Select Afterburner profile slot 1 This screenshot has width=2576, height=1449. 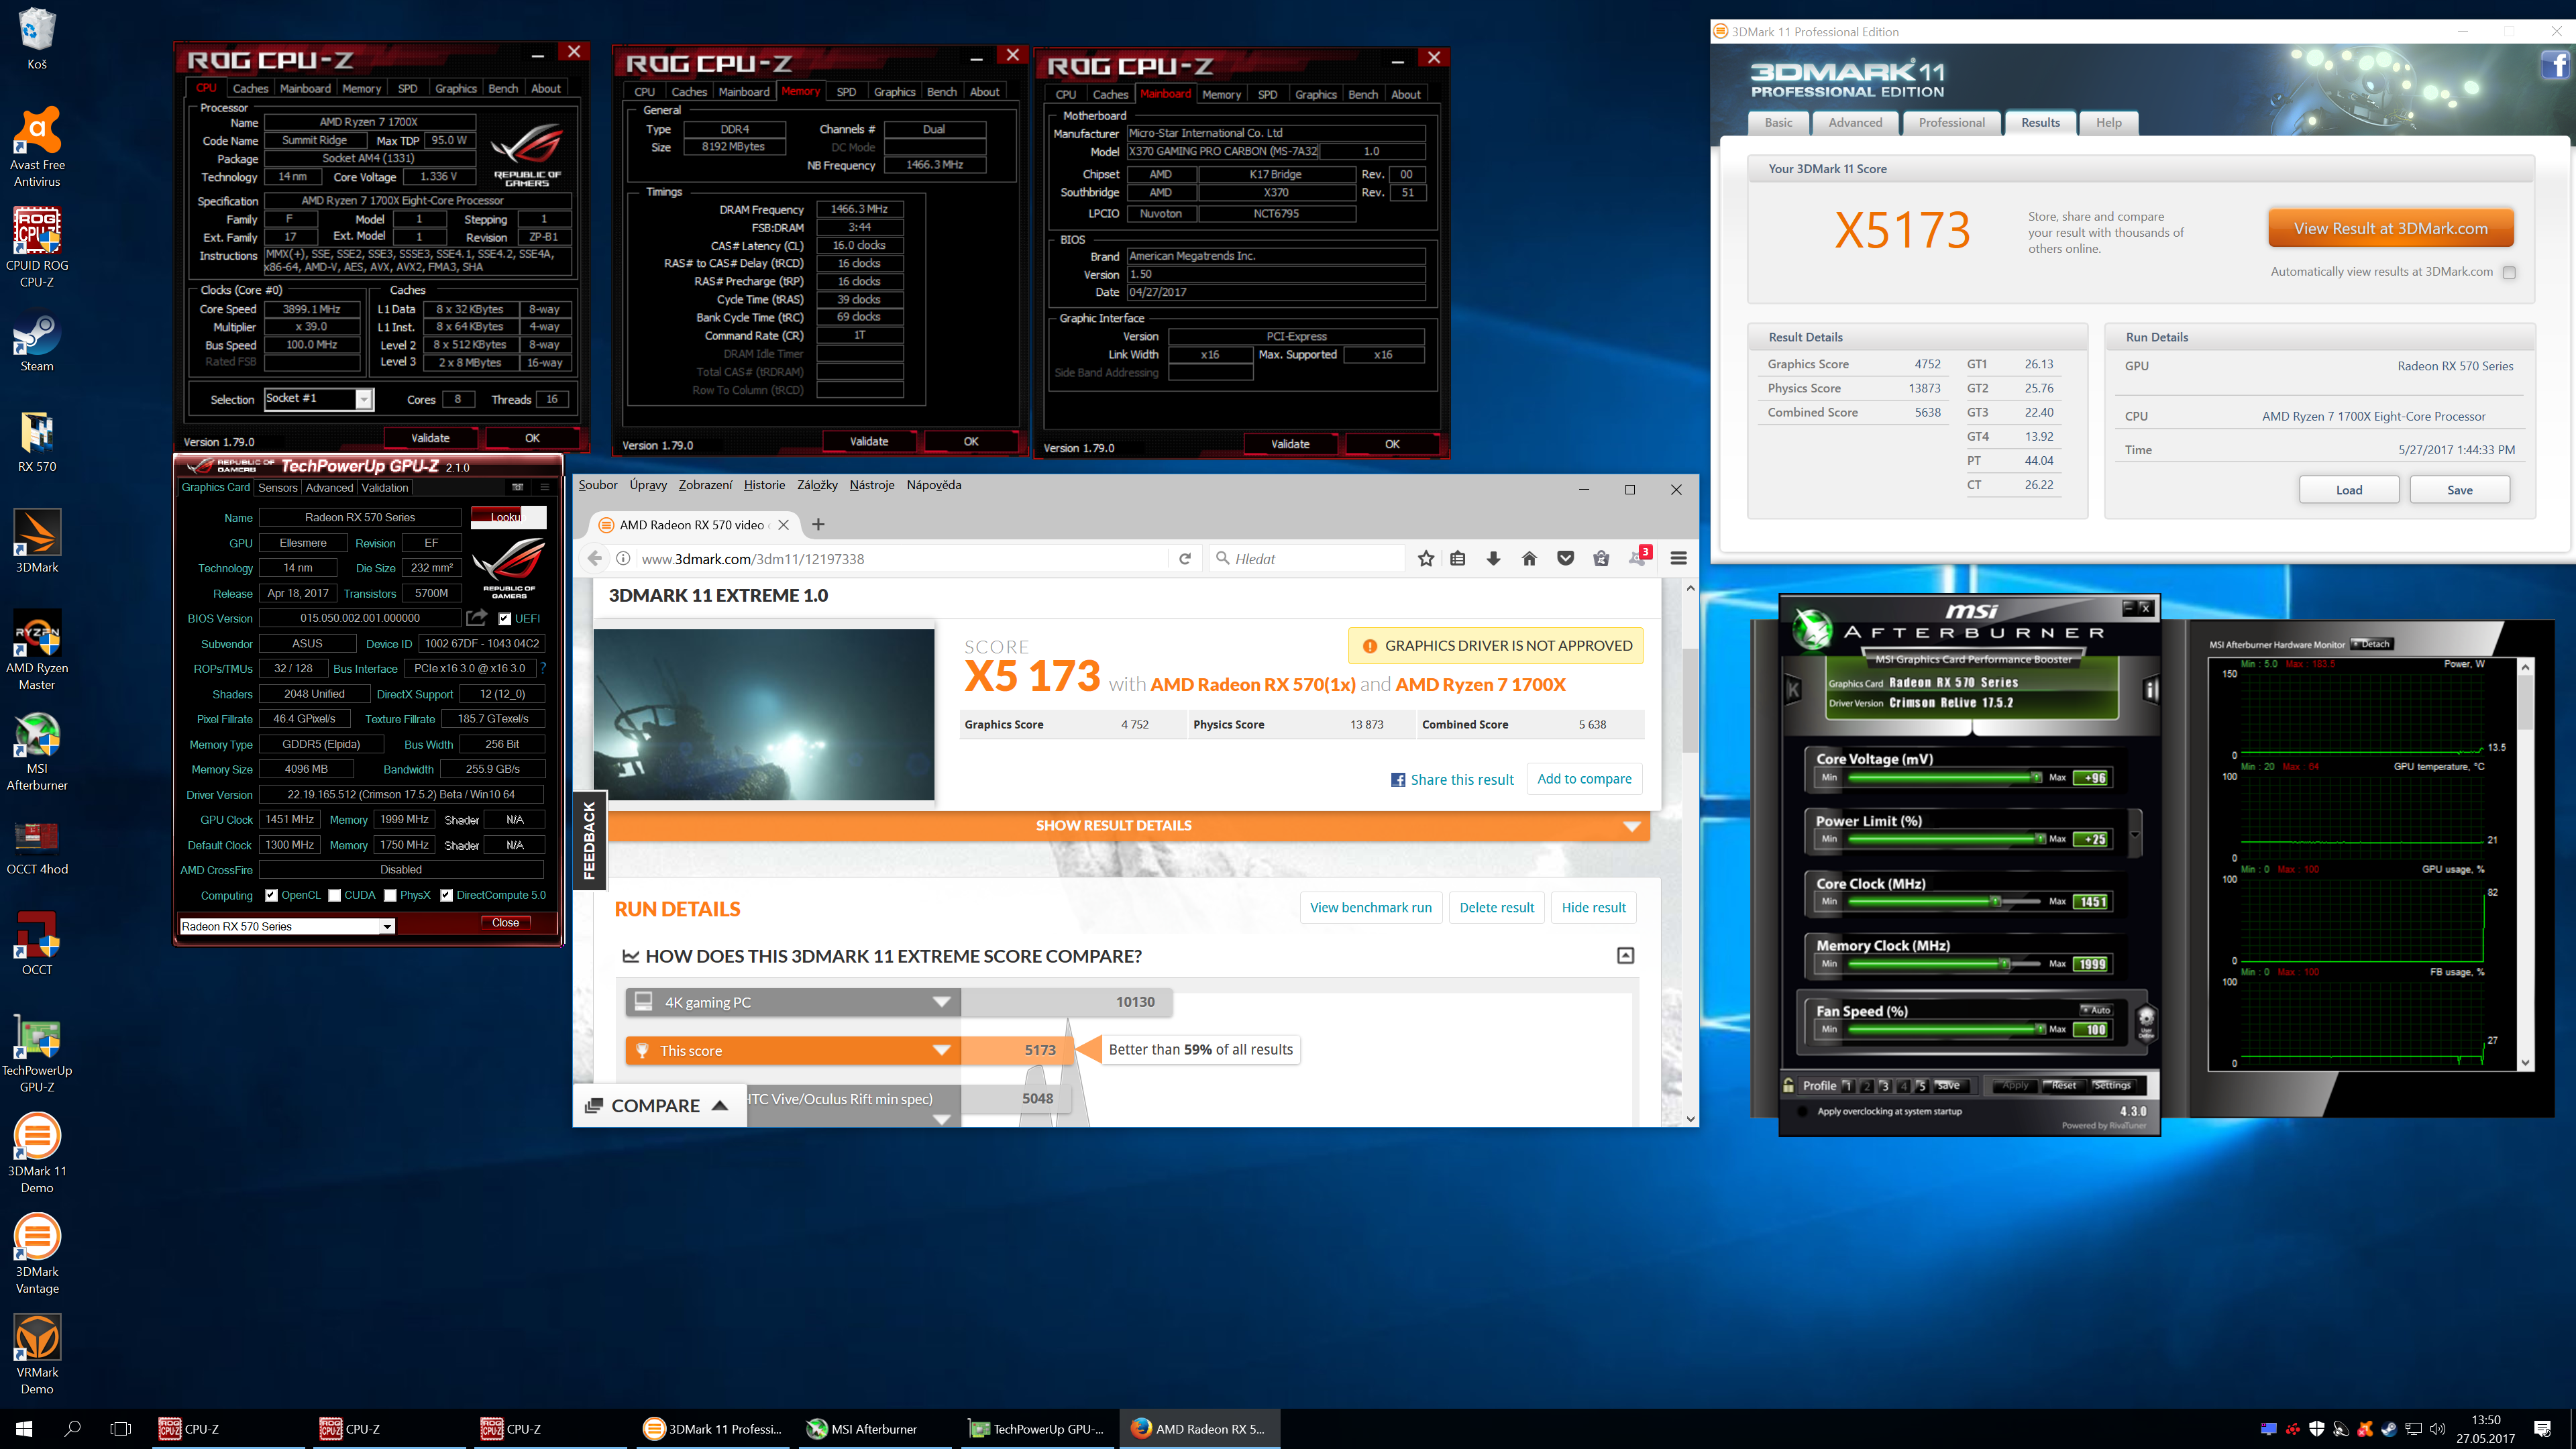coord(1848,1085)
